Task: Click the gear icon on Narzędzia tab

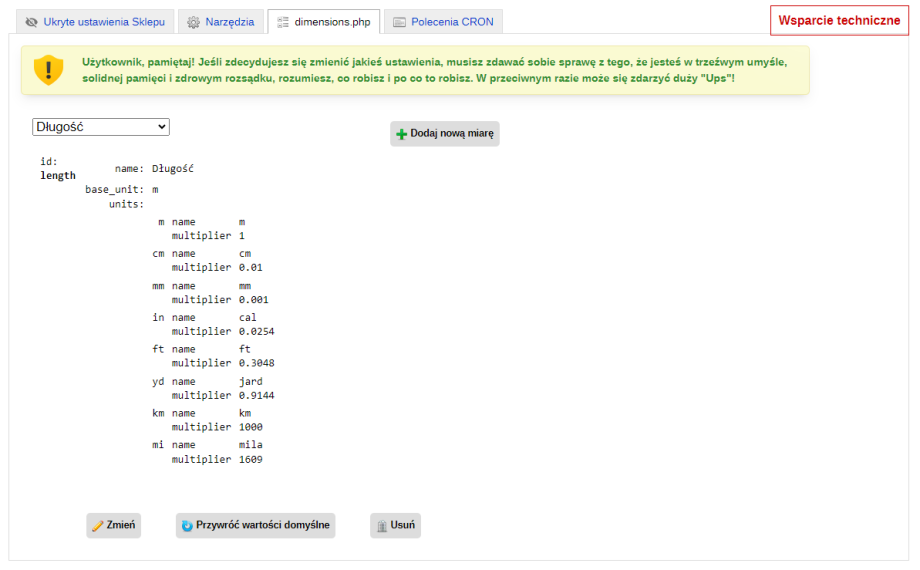Action: (194, 21)
